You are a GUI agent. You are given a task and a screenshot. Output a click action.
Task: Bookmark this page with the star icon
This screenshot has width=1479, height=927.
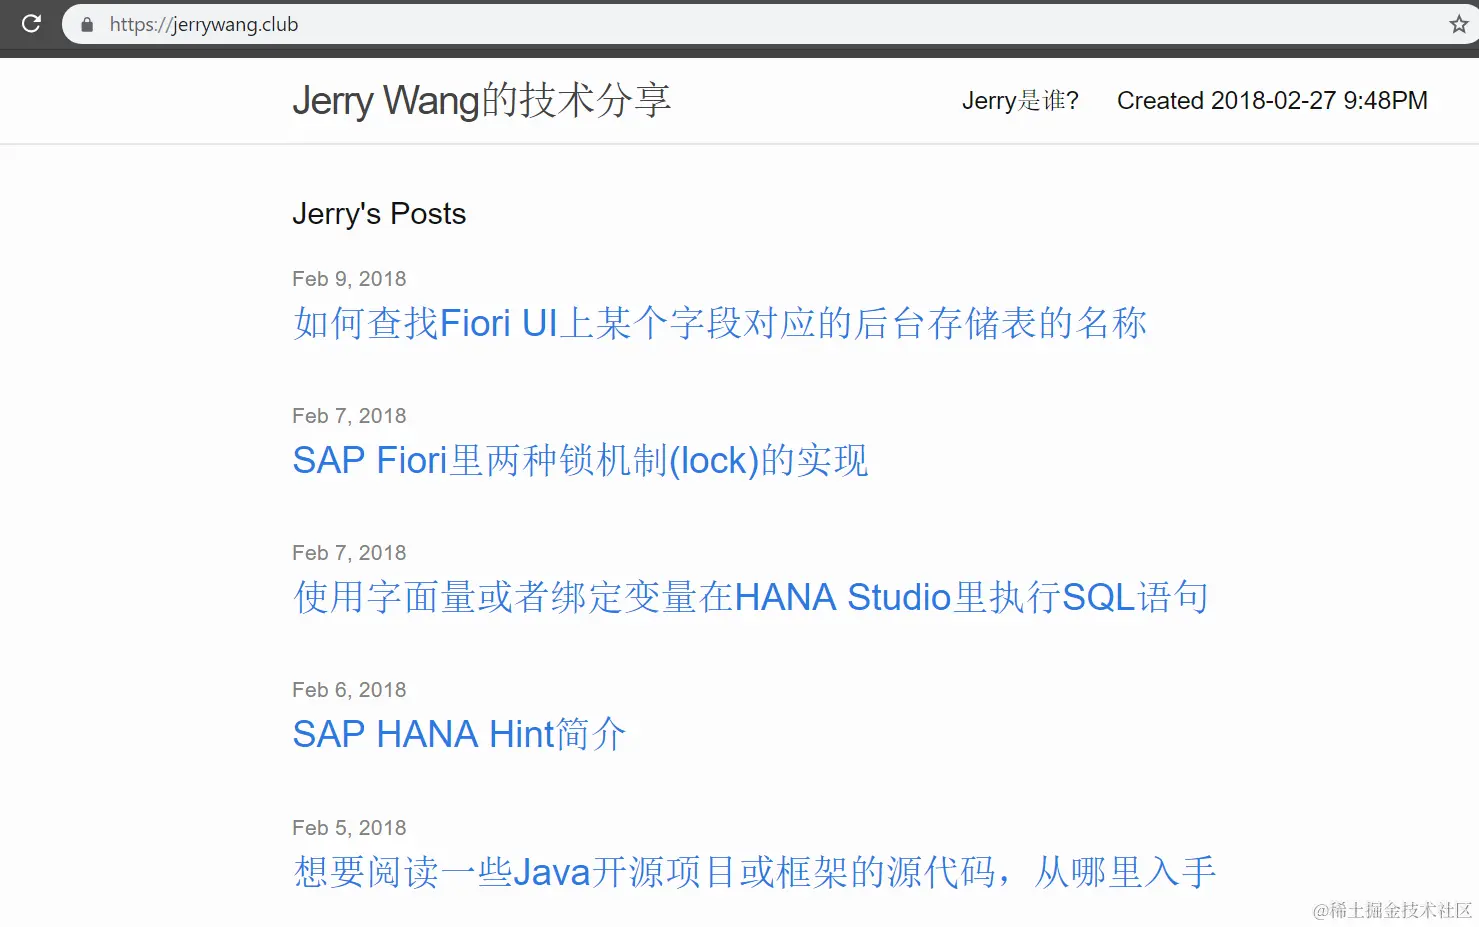[1459, 24]
